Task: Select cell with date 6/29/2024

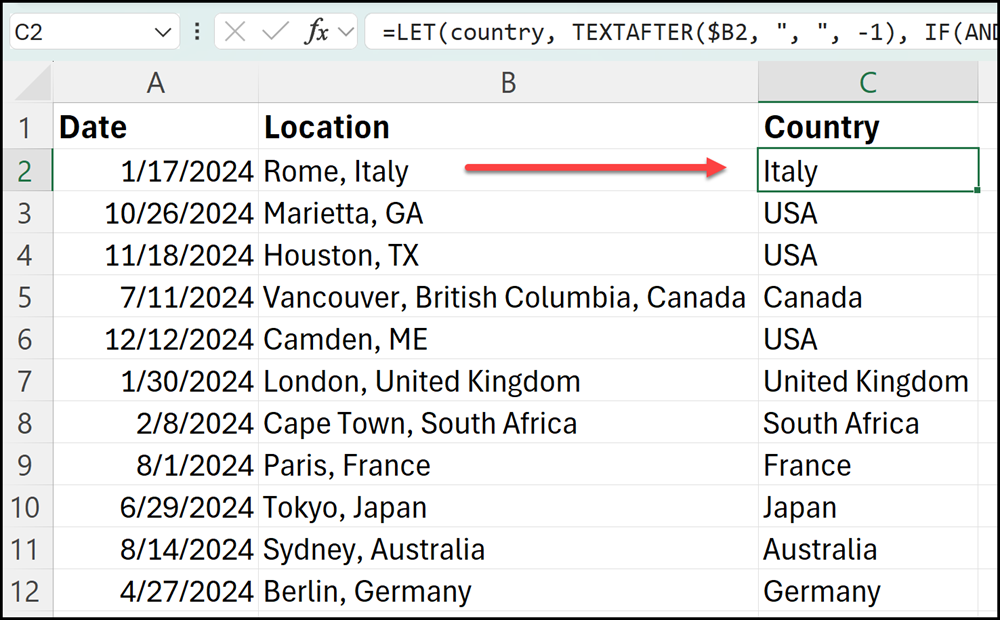Action: click(156, 508)
